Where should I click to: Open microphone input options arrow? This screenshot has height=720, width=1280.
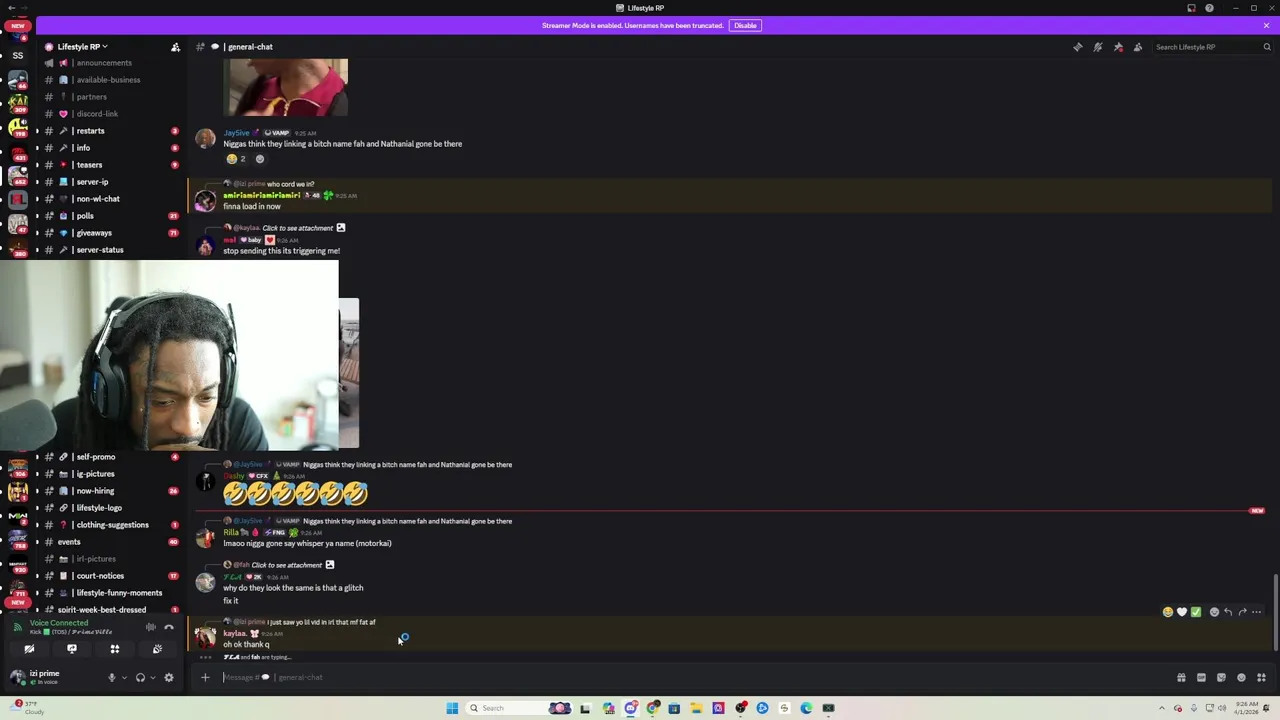[x=124, y=678]
